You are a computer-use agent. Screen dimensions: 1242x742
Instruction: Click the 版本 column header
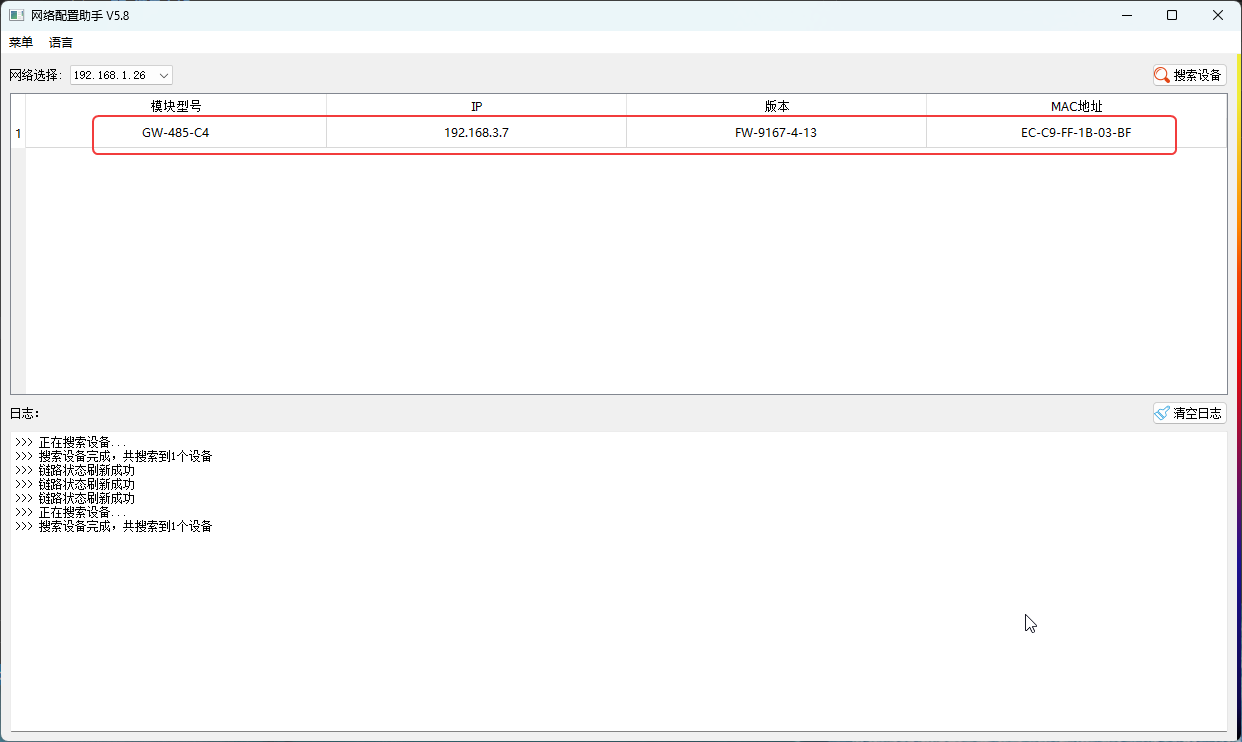[776, 106]
